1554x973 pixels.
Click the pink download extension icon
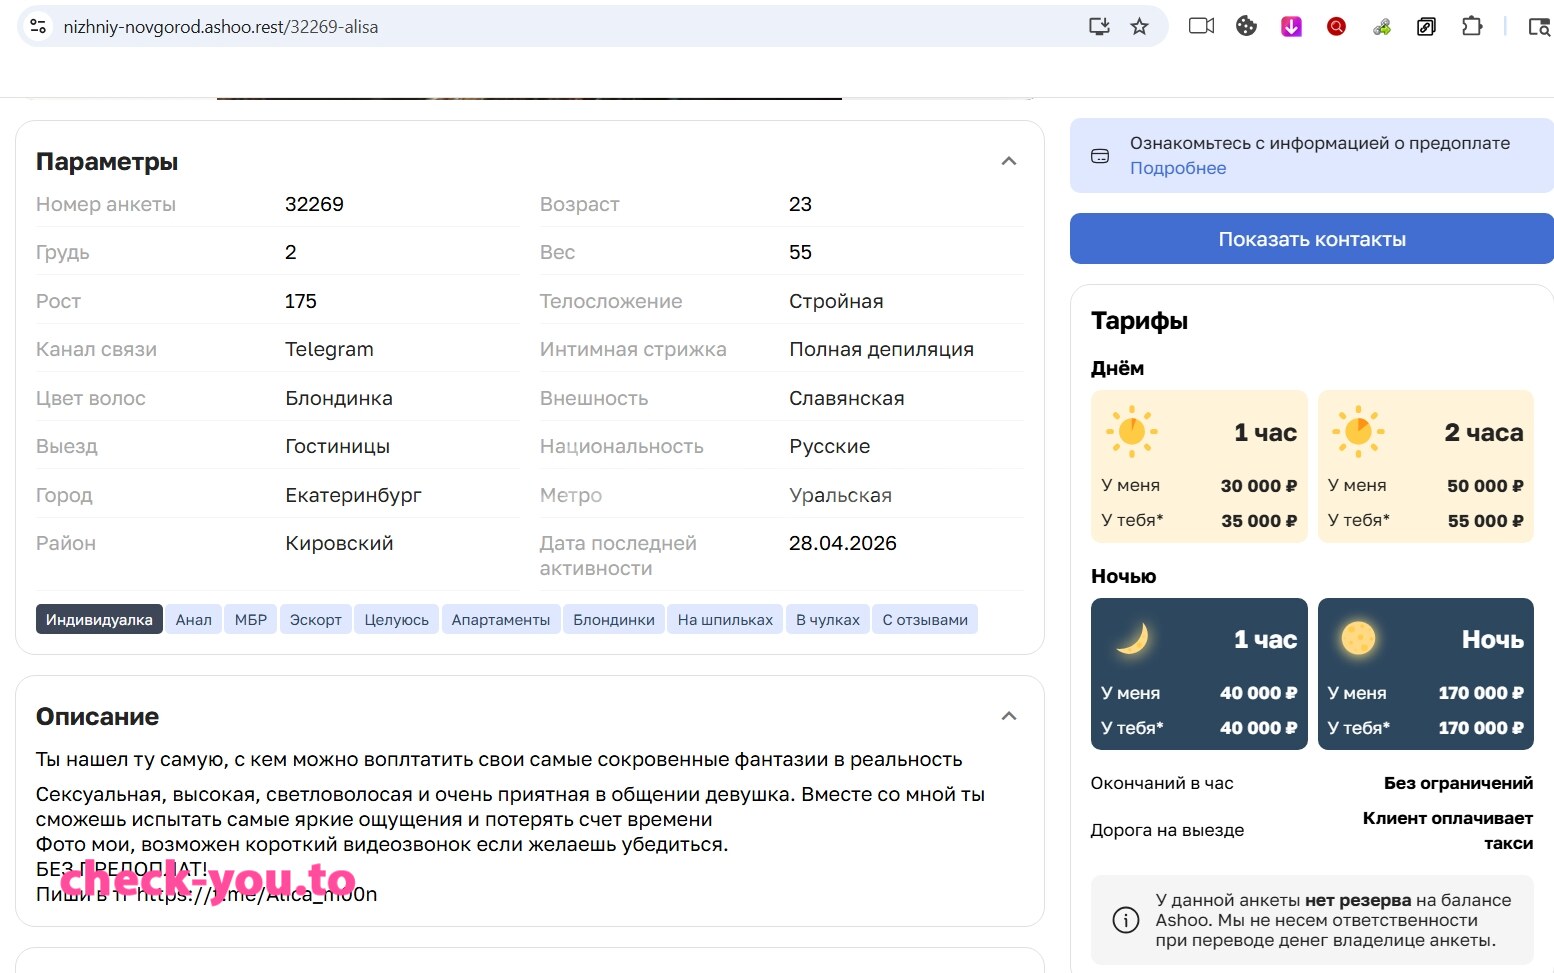[1291, 27]
